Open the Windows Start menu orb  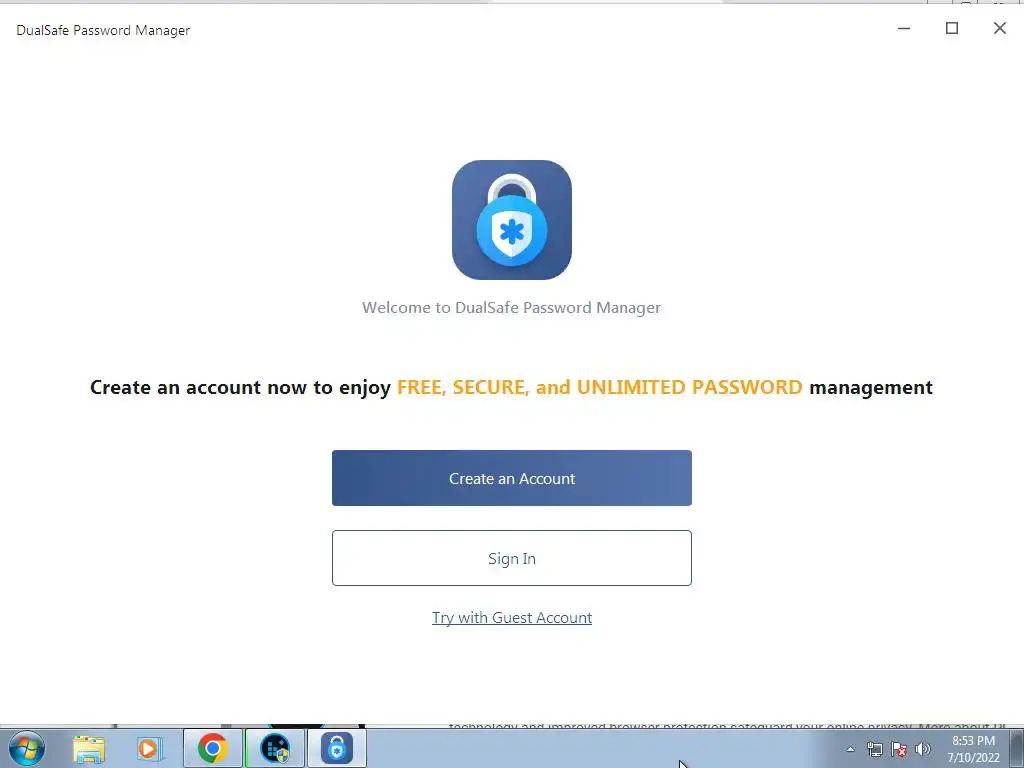click(x=27, y=748)
